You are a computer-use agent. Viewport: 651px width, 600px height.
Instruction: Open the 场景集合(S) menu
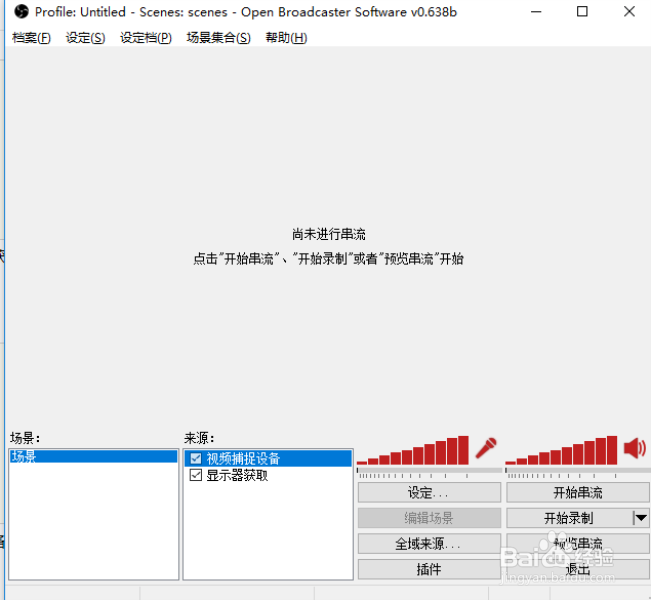coord(218,38)
